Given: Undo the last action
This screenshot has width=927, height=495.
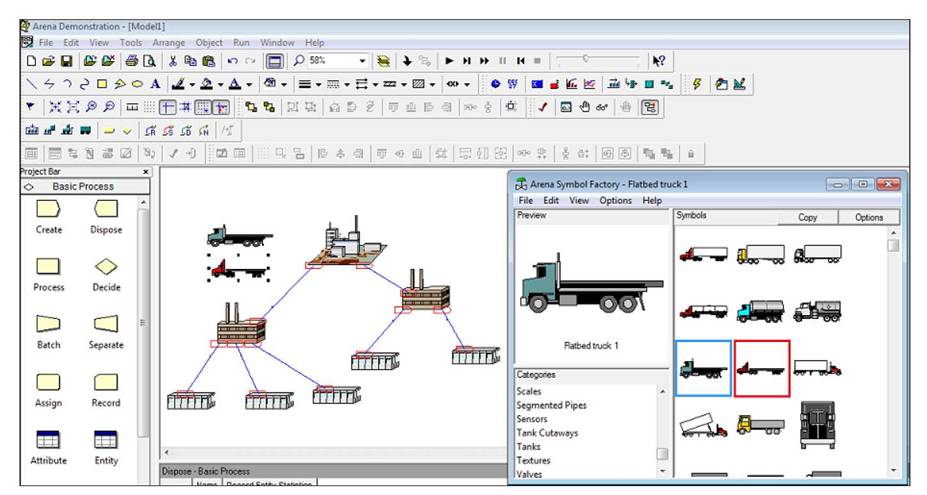Looking at the screenshot, I should pos(232,60).
